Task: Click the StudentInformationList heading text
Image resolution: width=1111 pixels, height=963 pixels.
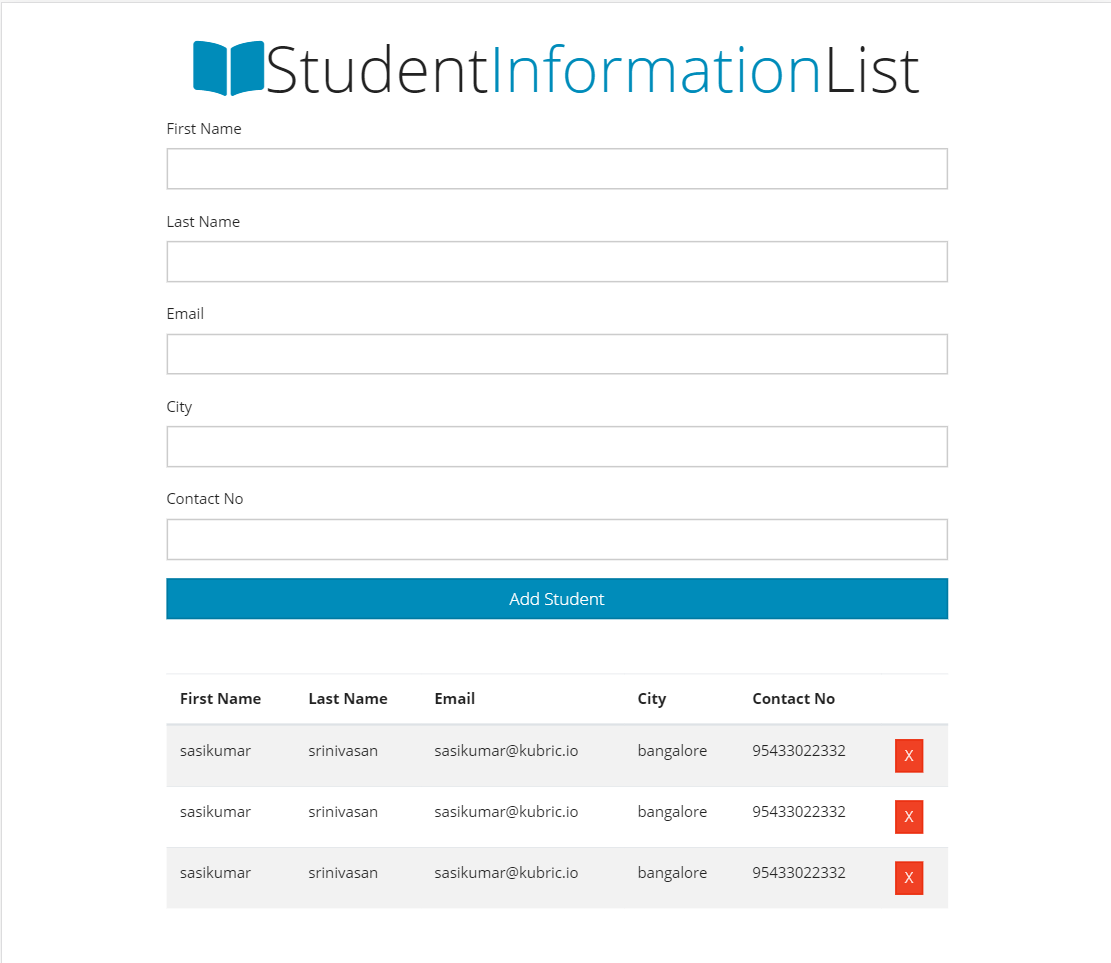Action: 592,69
